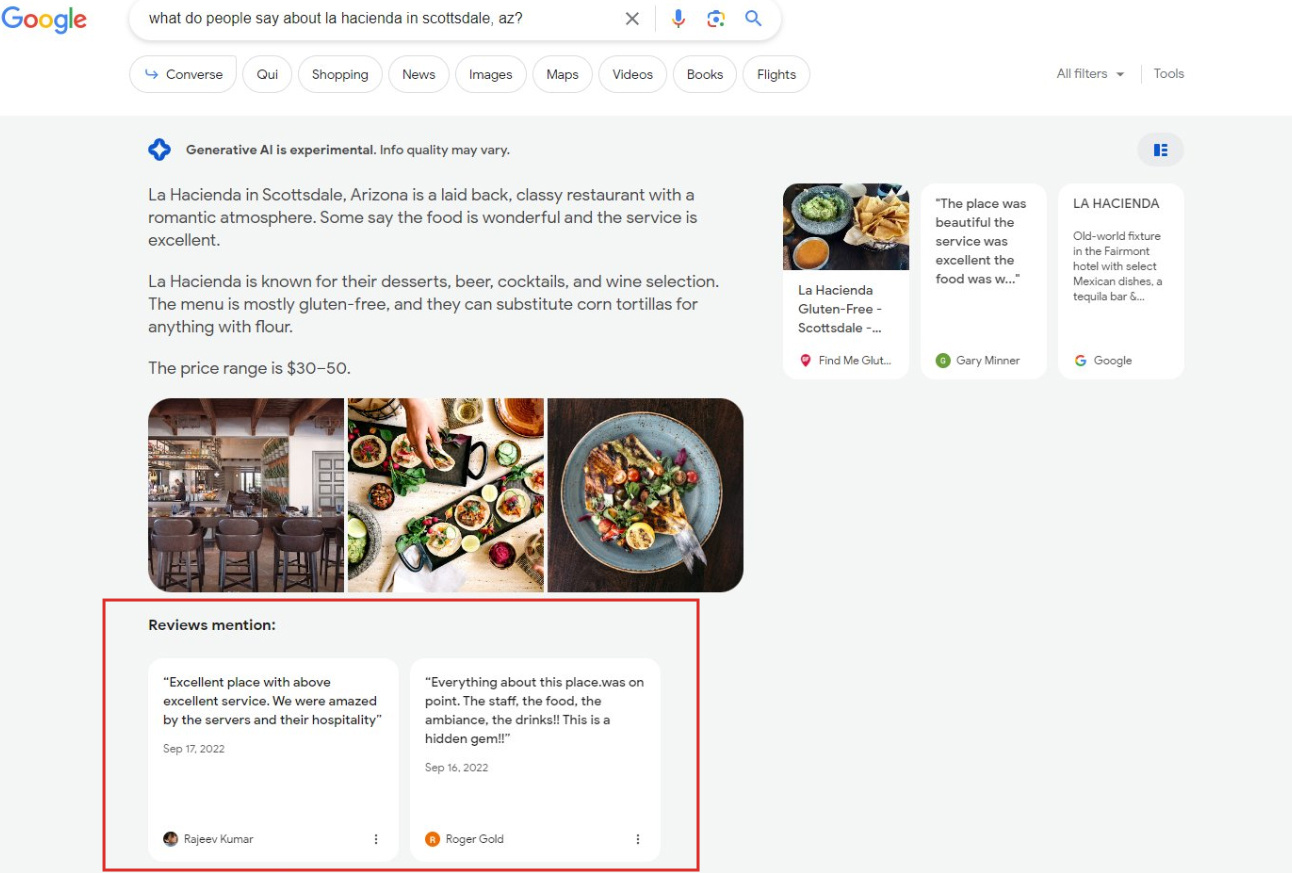The width and height of the screenshot is (1292, 873).
Task: Open options menu for Roger Gold review
Action: [x=638, y=839]
